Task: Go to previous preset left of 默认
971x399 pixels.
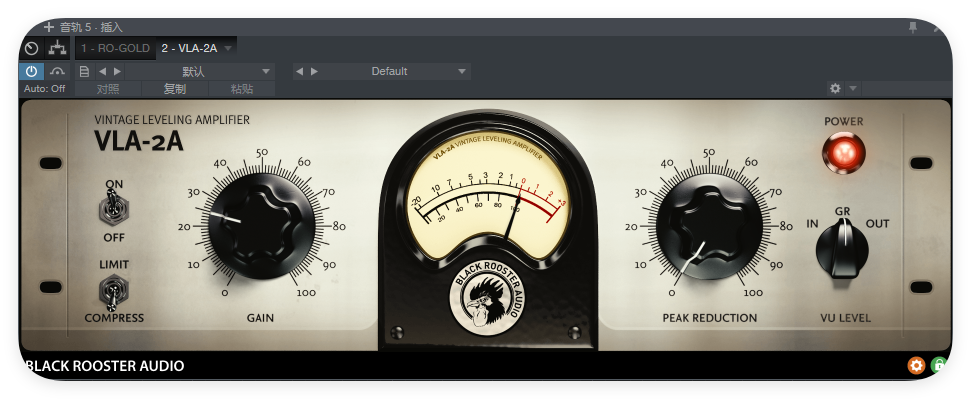Action: pyautogui.click(x=102, y=71)
